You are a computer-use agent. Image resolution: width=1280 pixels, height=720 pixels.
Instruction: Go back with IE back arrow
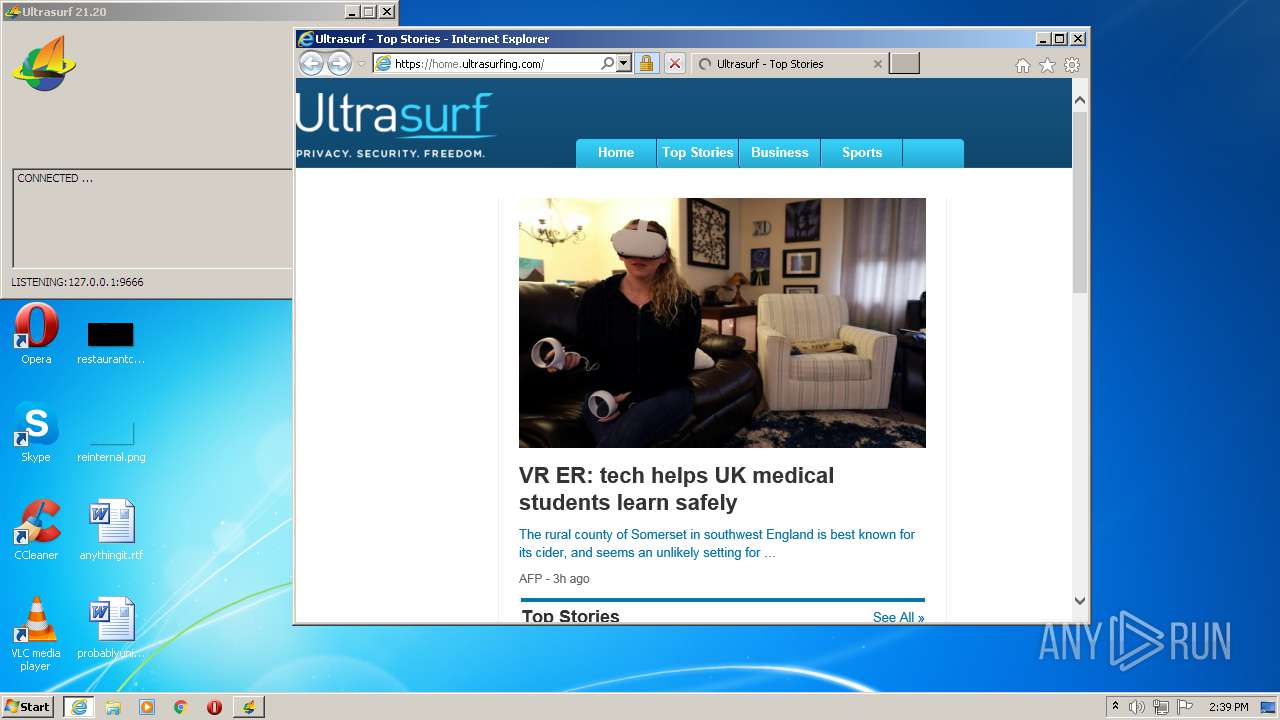[312, 64]
